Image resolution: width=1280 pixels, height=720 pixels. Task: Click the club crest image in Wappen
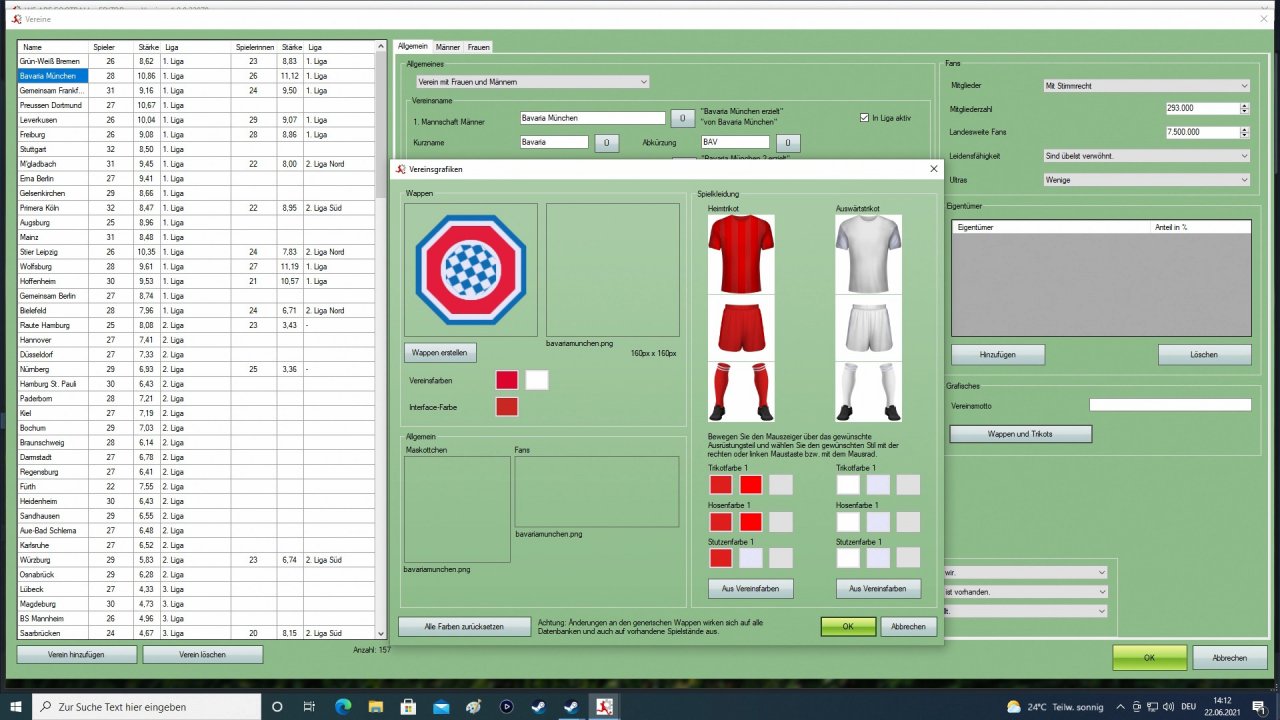pos(470,270)
